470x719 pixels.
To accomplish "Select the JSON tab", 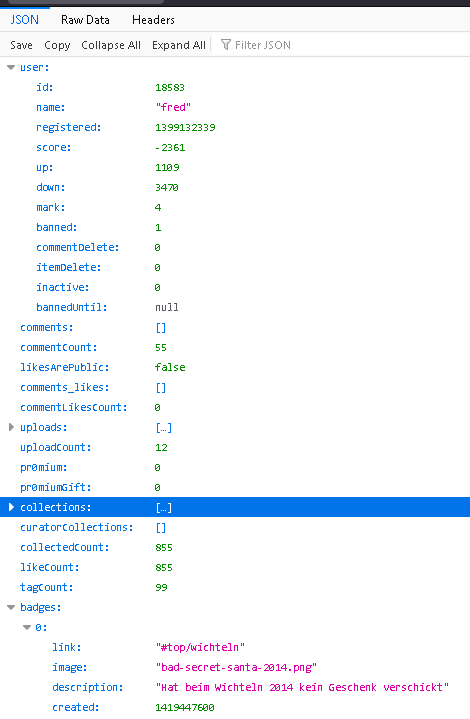I will click(x=25, y=20).
